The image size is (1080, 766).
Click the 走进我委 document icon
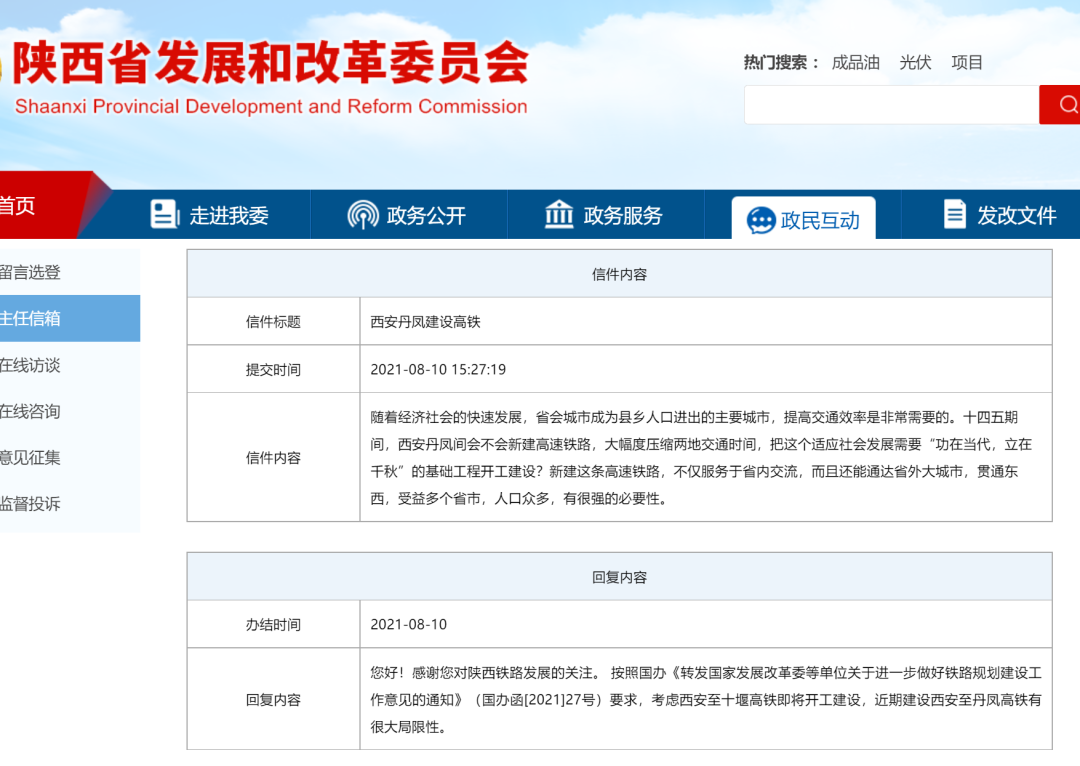(x=164, y=214)
